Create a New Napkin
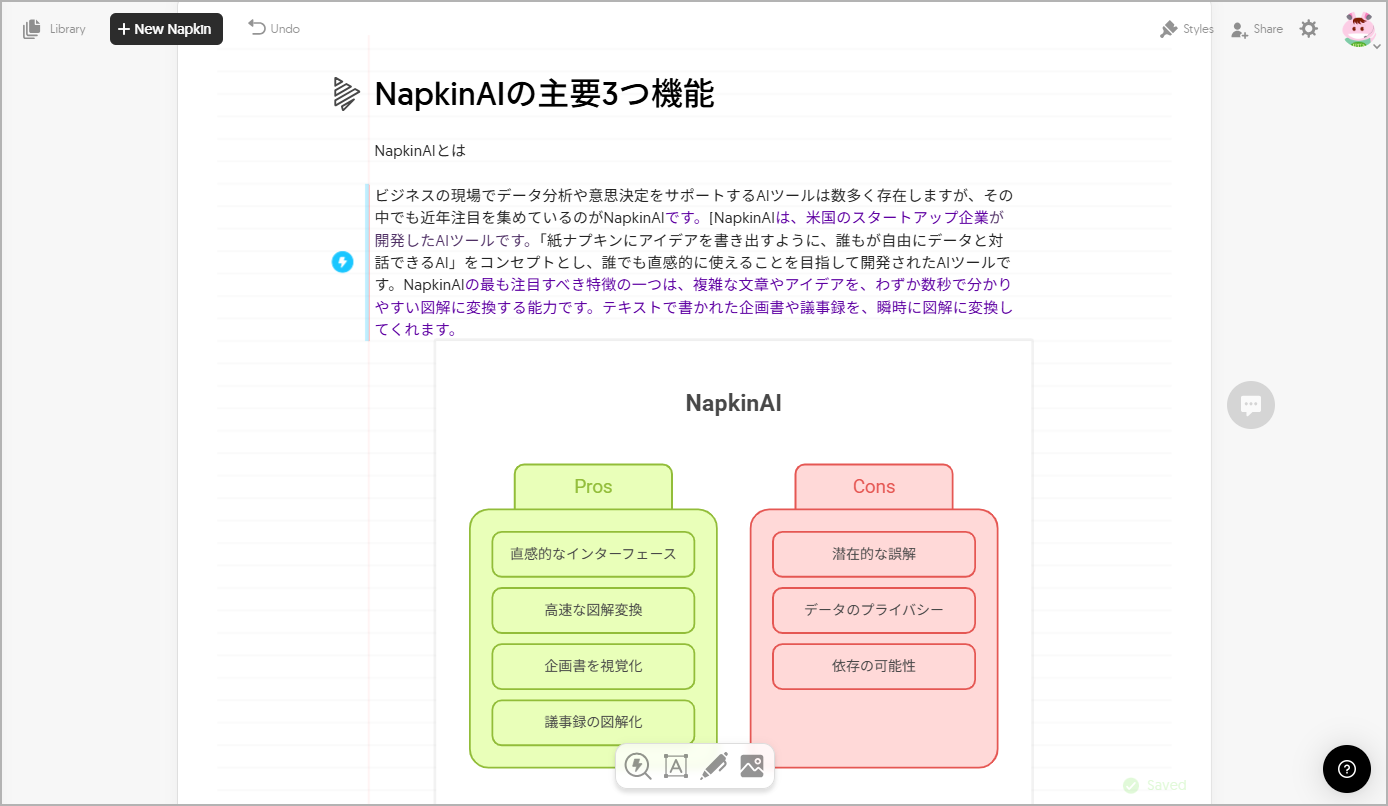 (x=166, y=29)
